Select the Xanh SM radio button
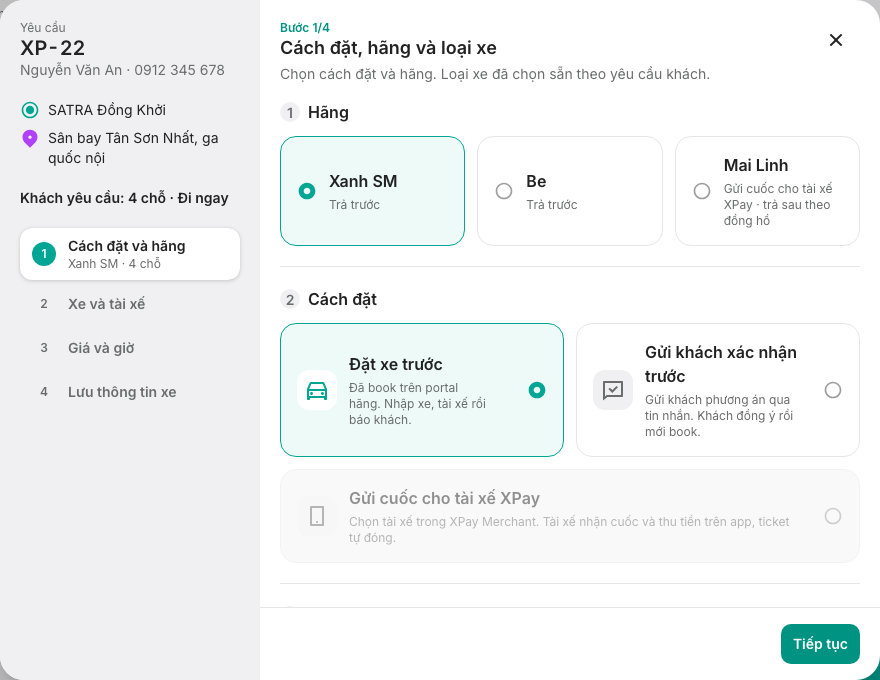The width and height of the screenshot is (880, 680). click(x=307, y=191)
